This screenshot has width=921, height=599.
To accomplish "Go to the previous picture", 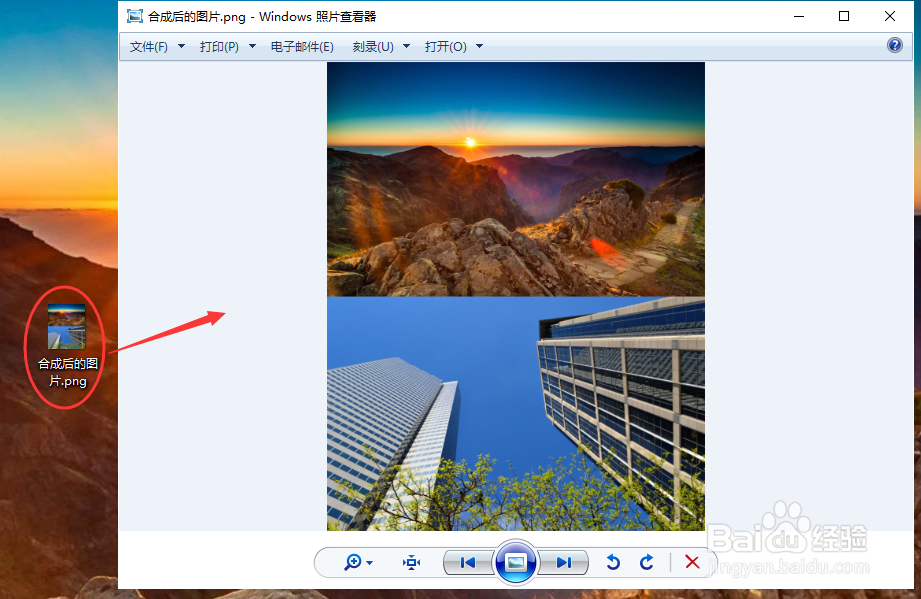I will (x=468, y=563).
